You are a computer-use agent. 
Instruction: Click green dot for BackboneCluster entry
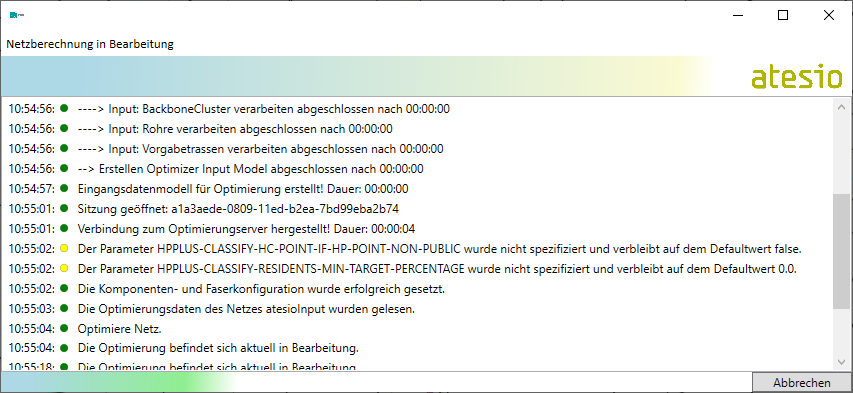coord(64,108)
